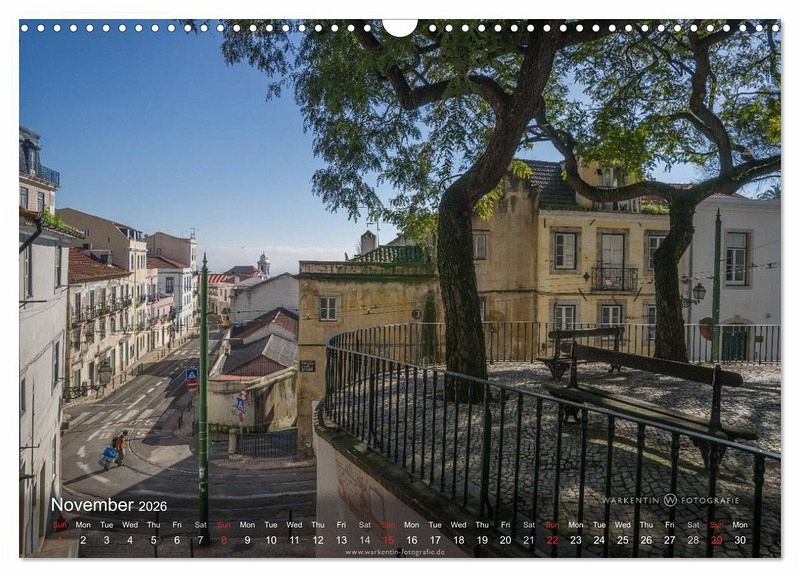Select date 7 in the calendar row

pyautogui.click(x=201, y=540)
